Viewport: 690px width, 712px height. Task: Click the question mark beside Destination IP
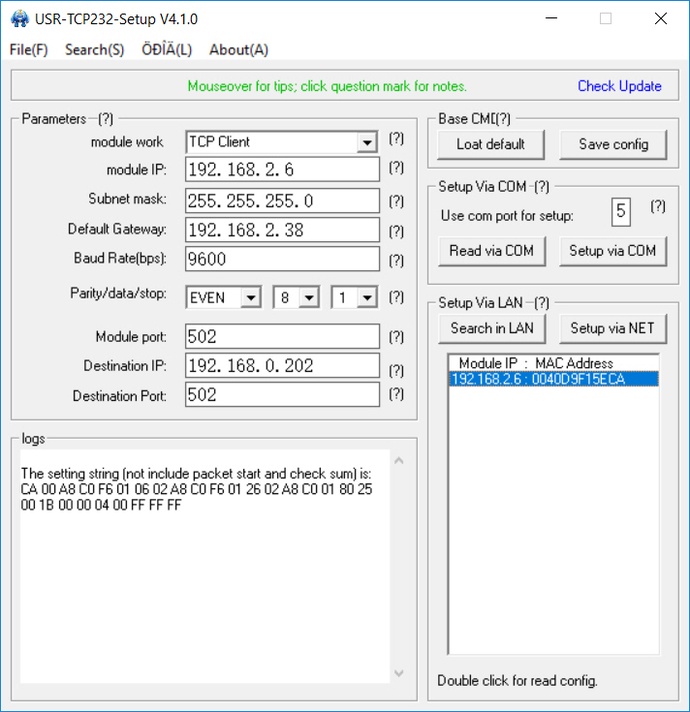pyautogui.click(x=396, y=371)
